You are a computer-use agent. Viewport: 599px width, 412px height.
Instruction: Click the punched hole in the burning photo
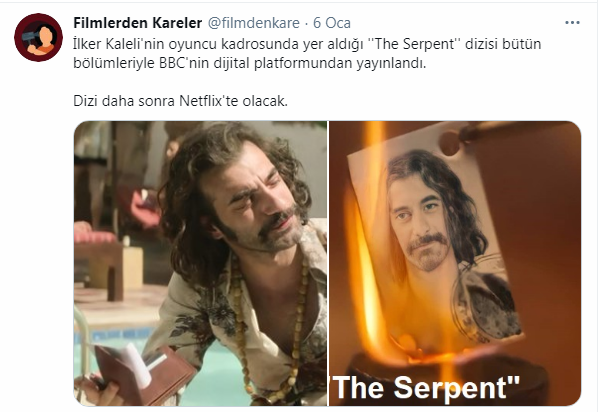click(x=450, y=143)
